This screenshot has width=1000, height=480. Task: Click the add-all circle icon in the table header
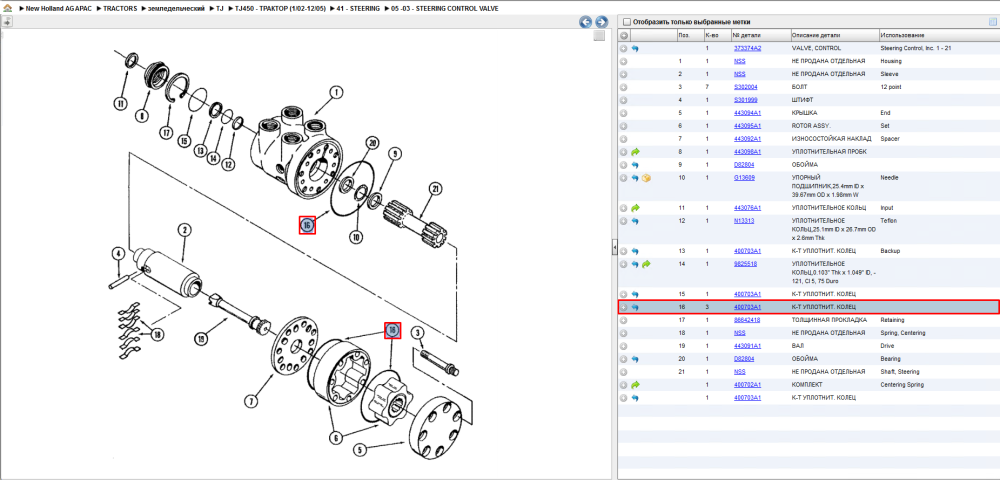point(624,36)
